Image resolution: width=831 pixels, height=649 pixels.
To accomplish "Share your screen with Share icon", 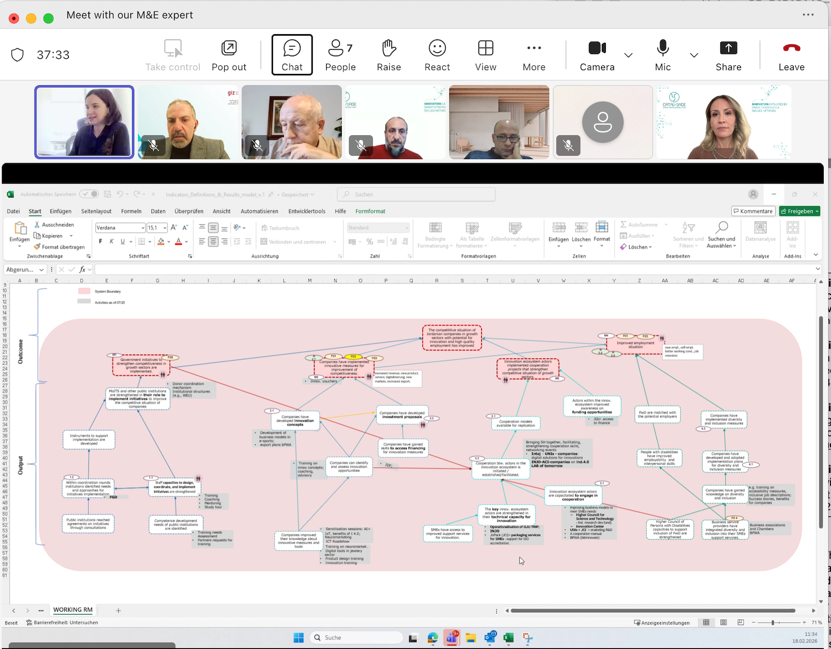I will pyautogui.click(x=728, y=55).
